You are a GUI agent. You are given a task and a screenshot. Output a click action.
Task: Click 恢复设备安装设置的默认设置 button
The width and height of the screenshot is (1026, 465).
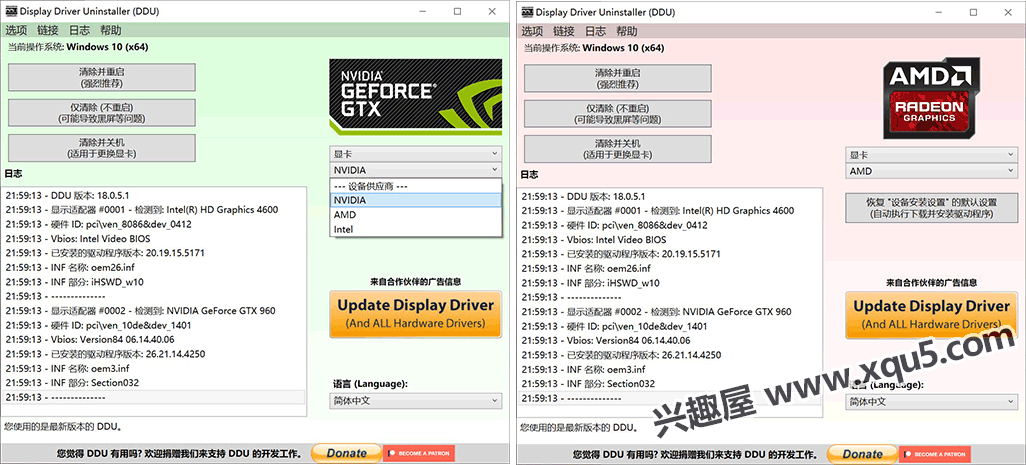pyautogui.click(x=932, y=208)
